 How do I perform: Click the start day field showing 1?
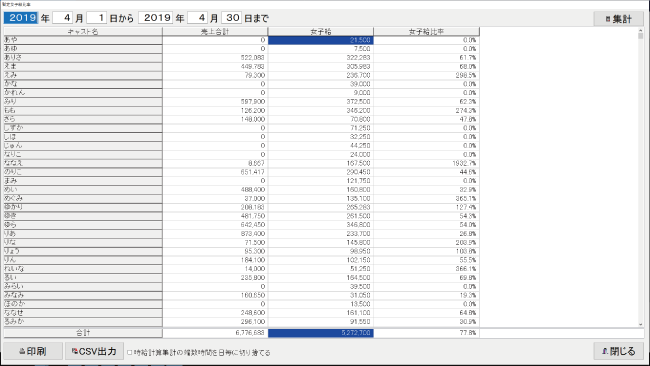click(97, 18)
